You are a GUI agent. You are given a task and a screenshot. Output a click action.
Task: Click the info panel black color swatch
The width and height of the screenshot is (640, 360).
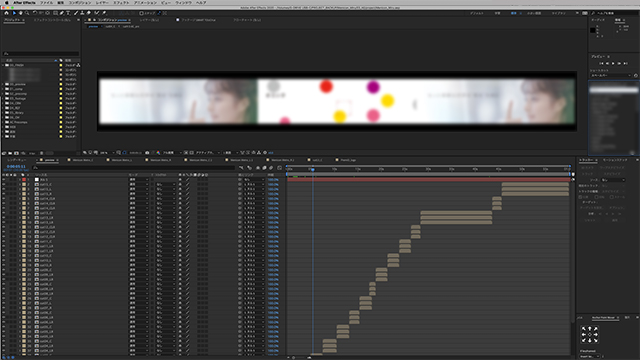pos(593,30)
